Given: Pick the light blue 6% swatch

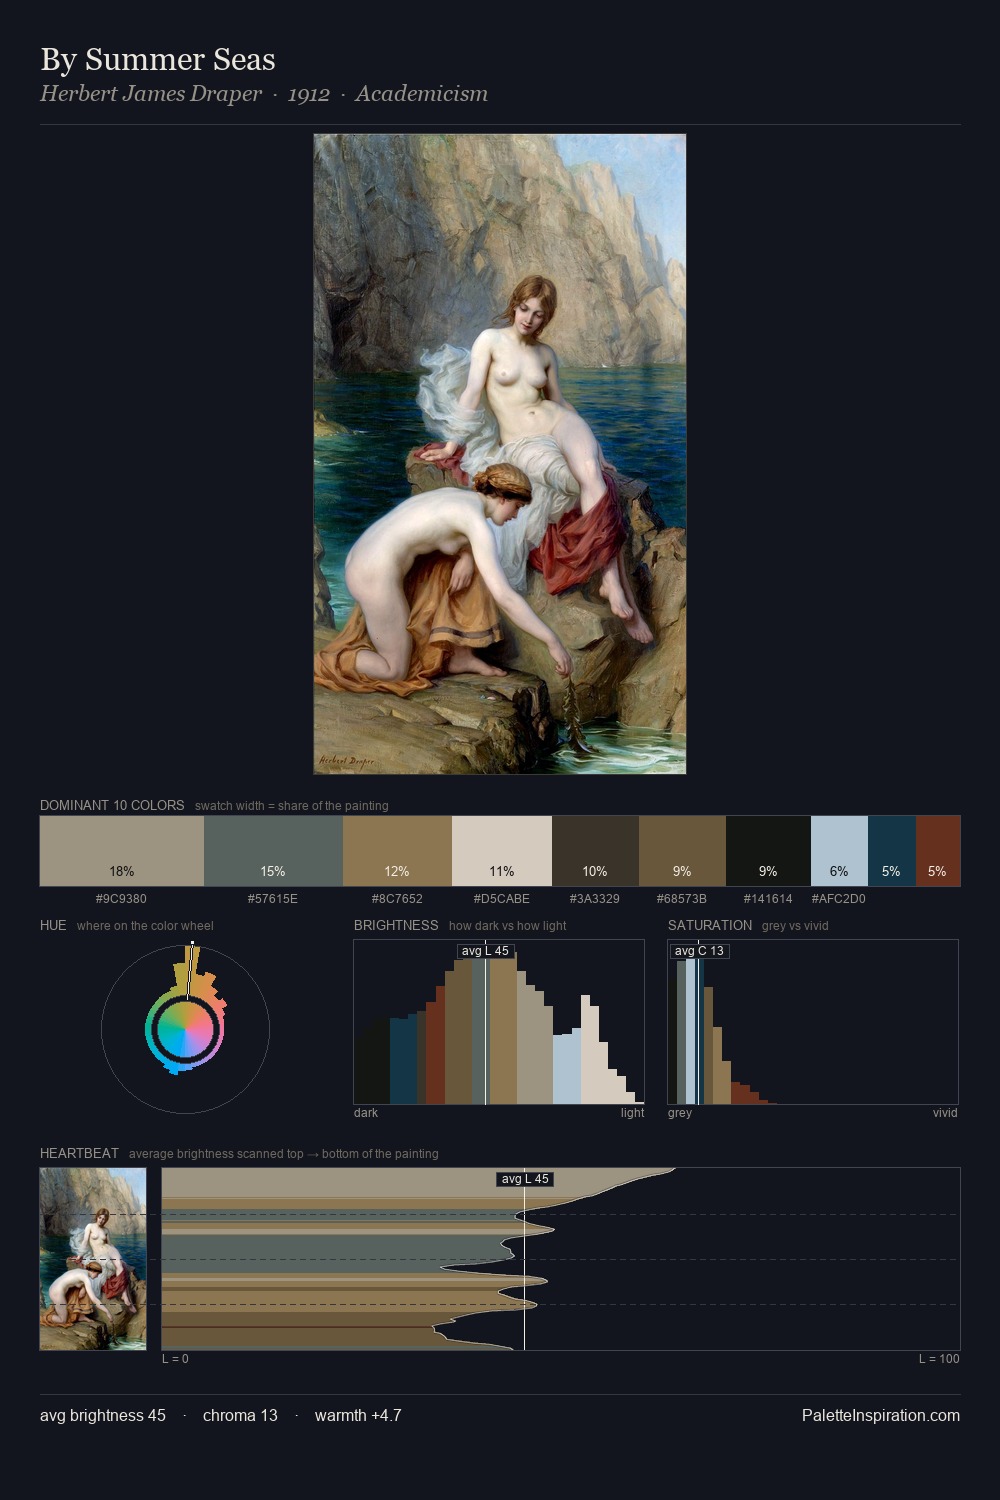Looking at the screenshot, I should click(839, 851).
